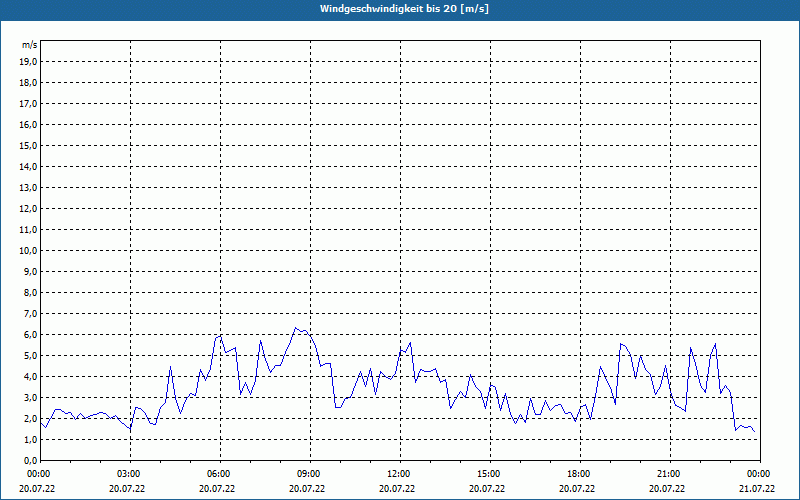This screenshot has width=800, height=500.
Task: Click the 09:00 time axis label
Action: pos(310,474)
